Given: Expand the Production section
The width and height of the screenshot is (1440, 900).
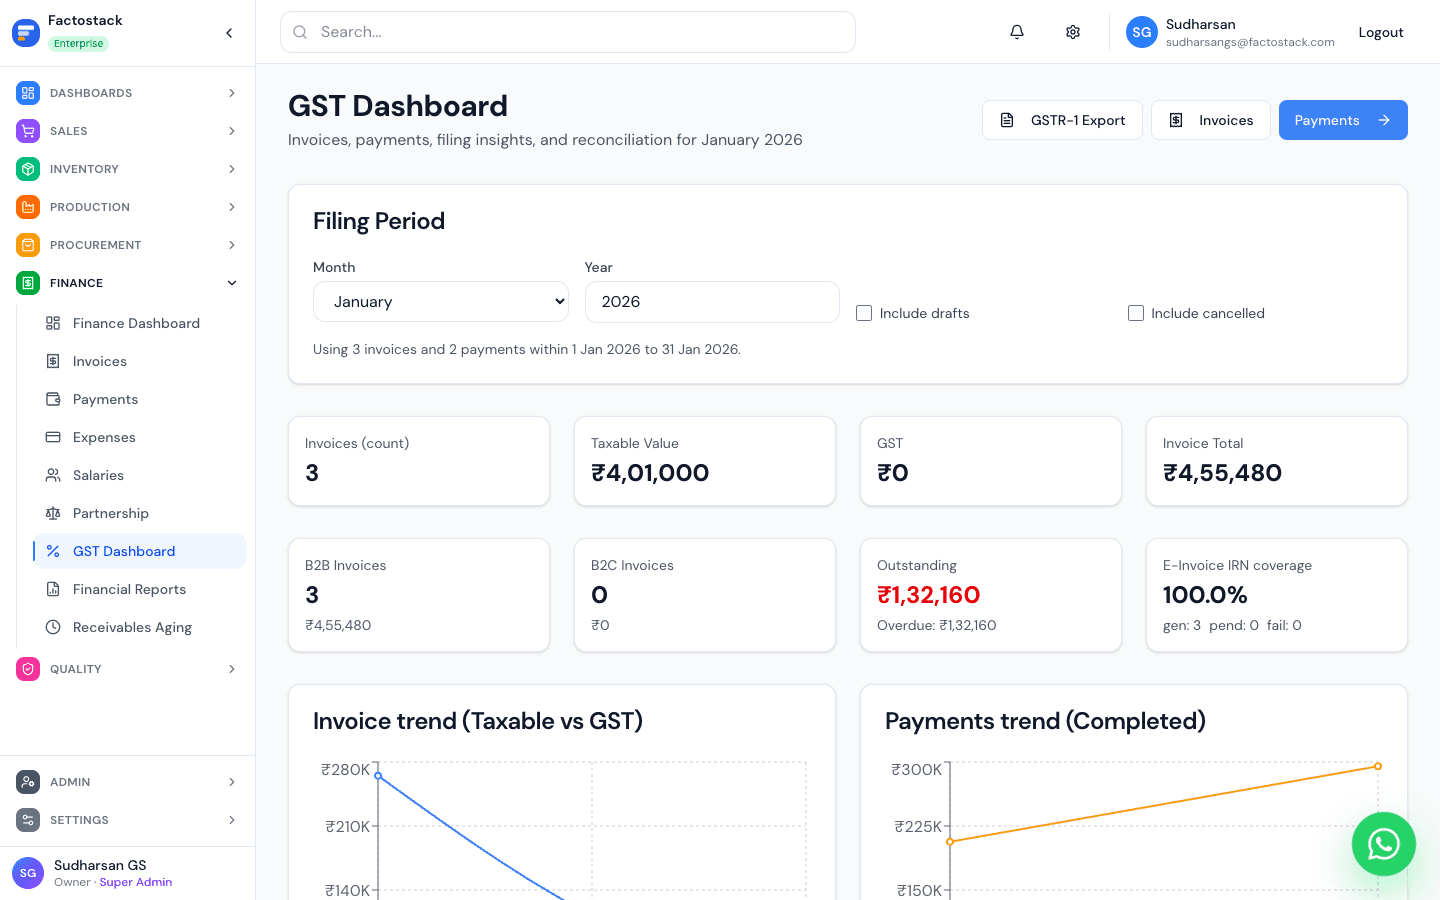Looking at the screenshot, I should tap(127, 207).
